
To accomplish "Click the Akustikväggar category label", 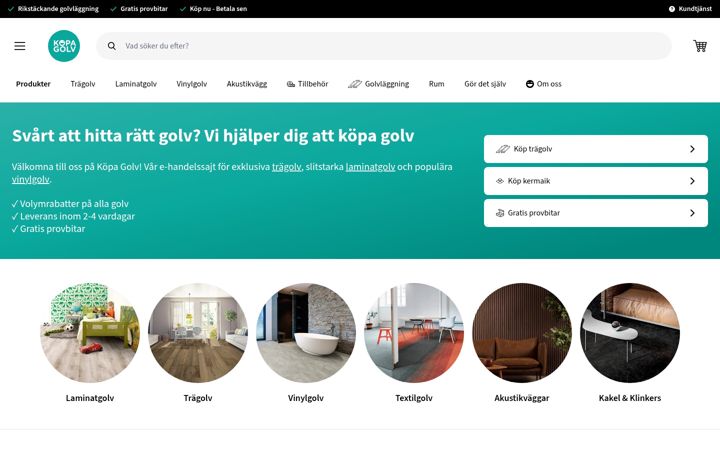I will [522, 398].
